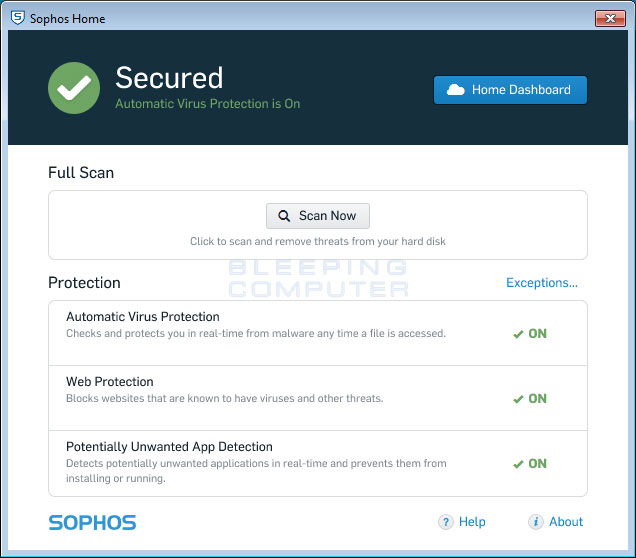
Task: Open the Exceptions link
Action: coord(541,283)
